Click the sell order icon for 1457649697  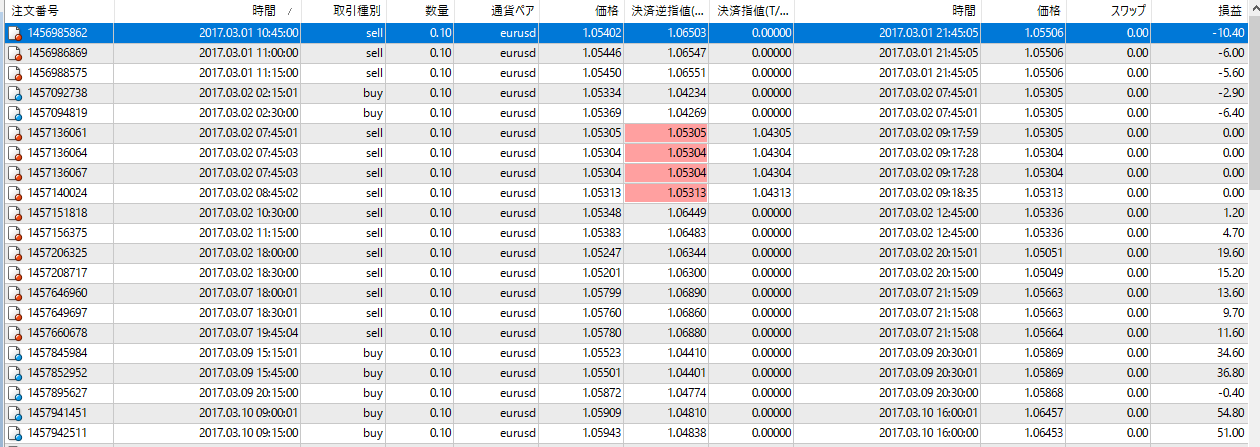click(14, 313)
